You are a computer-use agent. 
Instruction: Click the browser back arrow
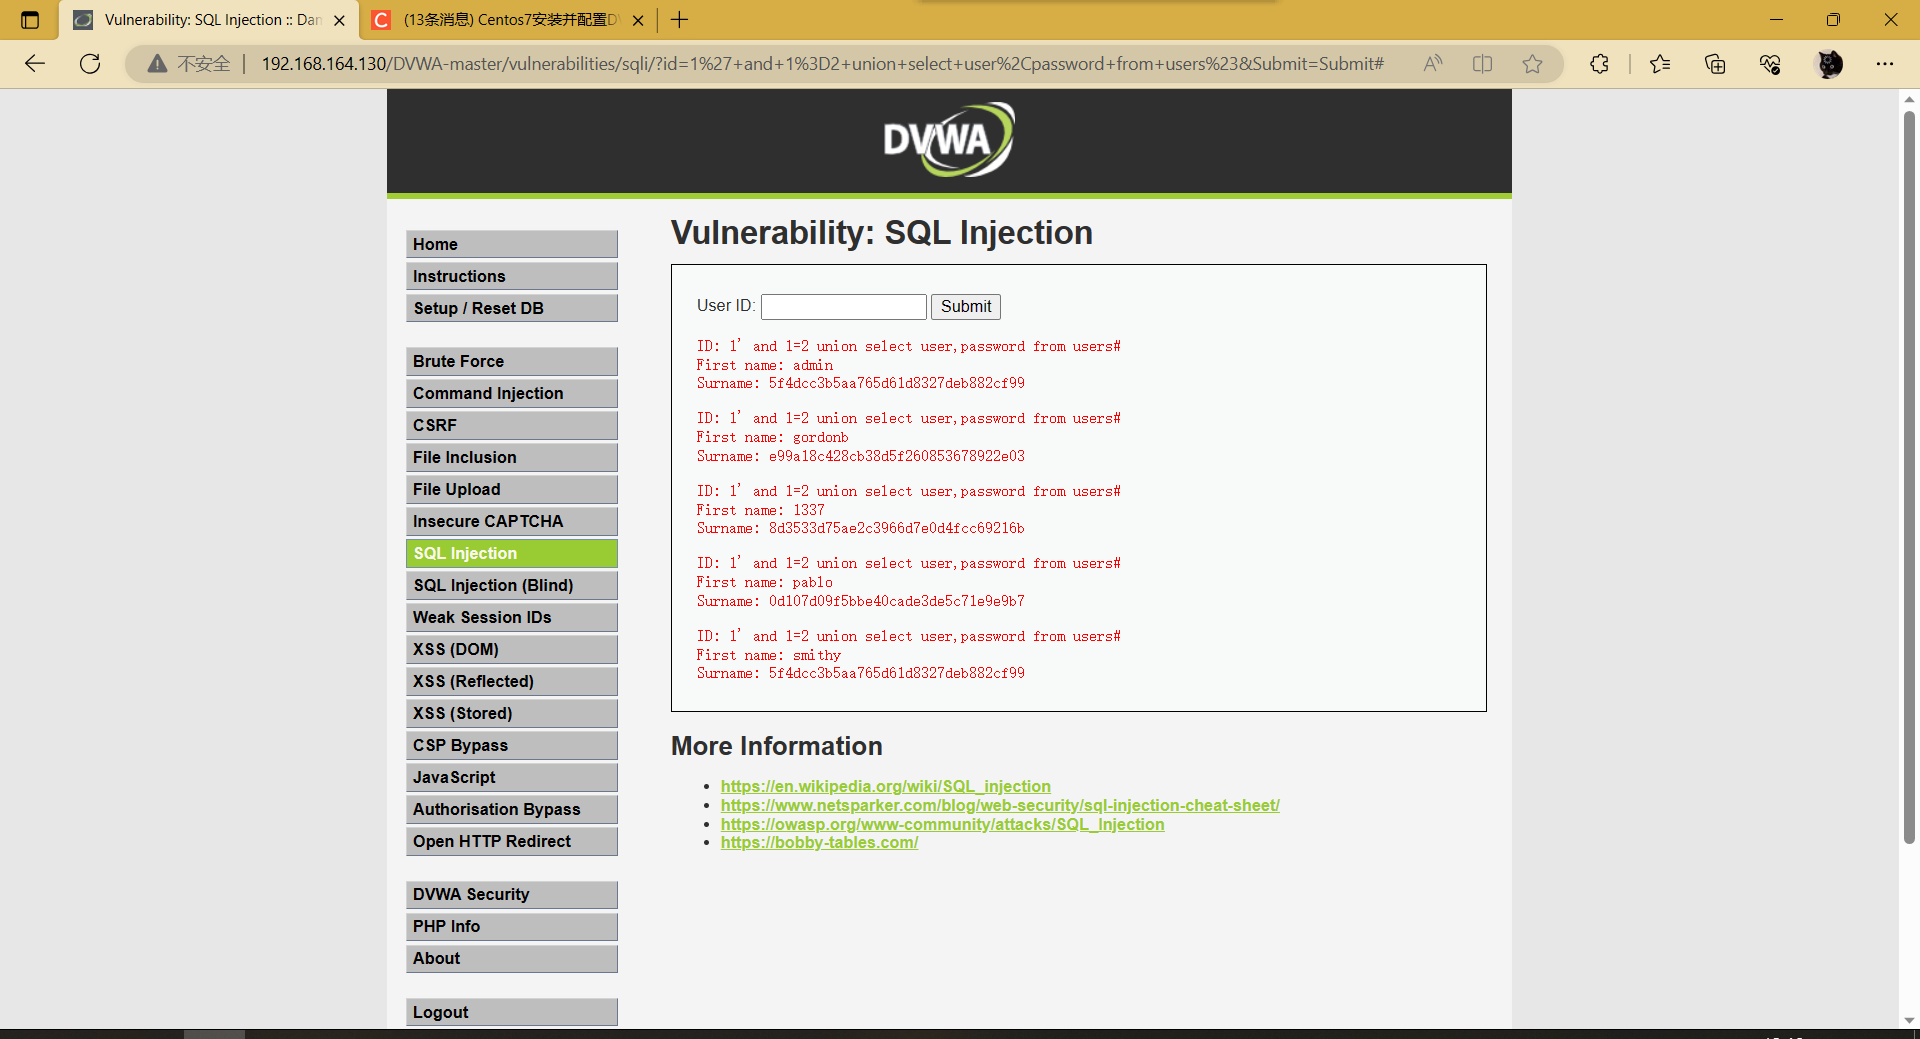tap(35, 64)
